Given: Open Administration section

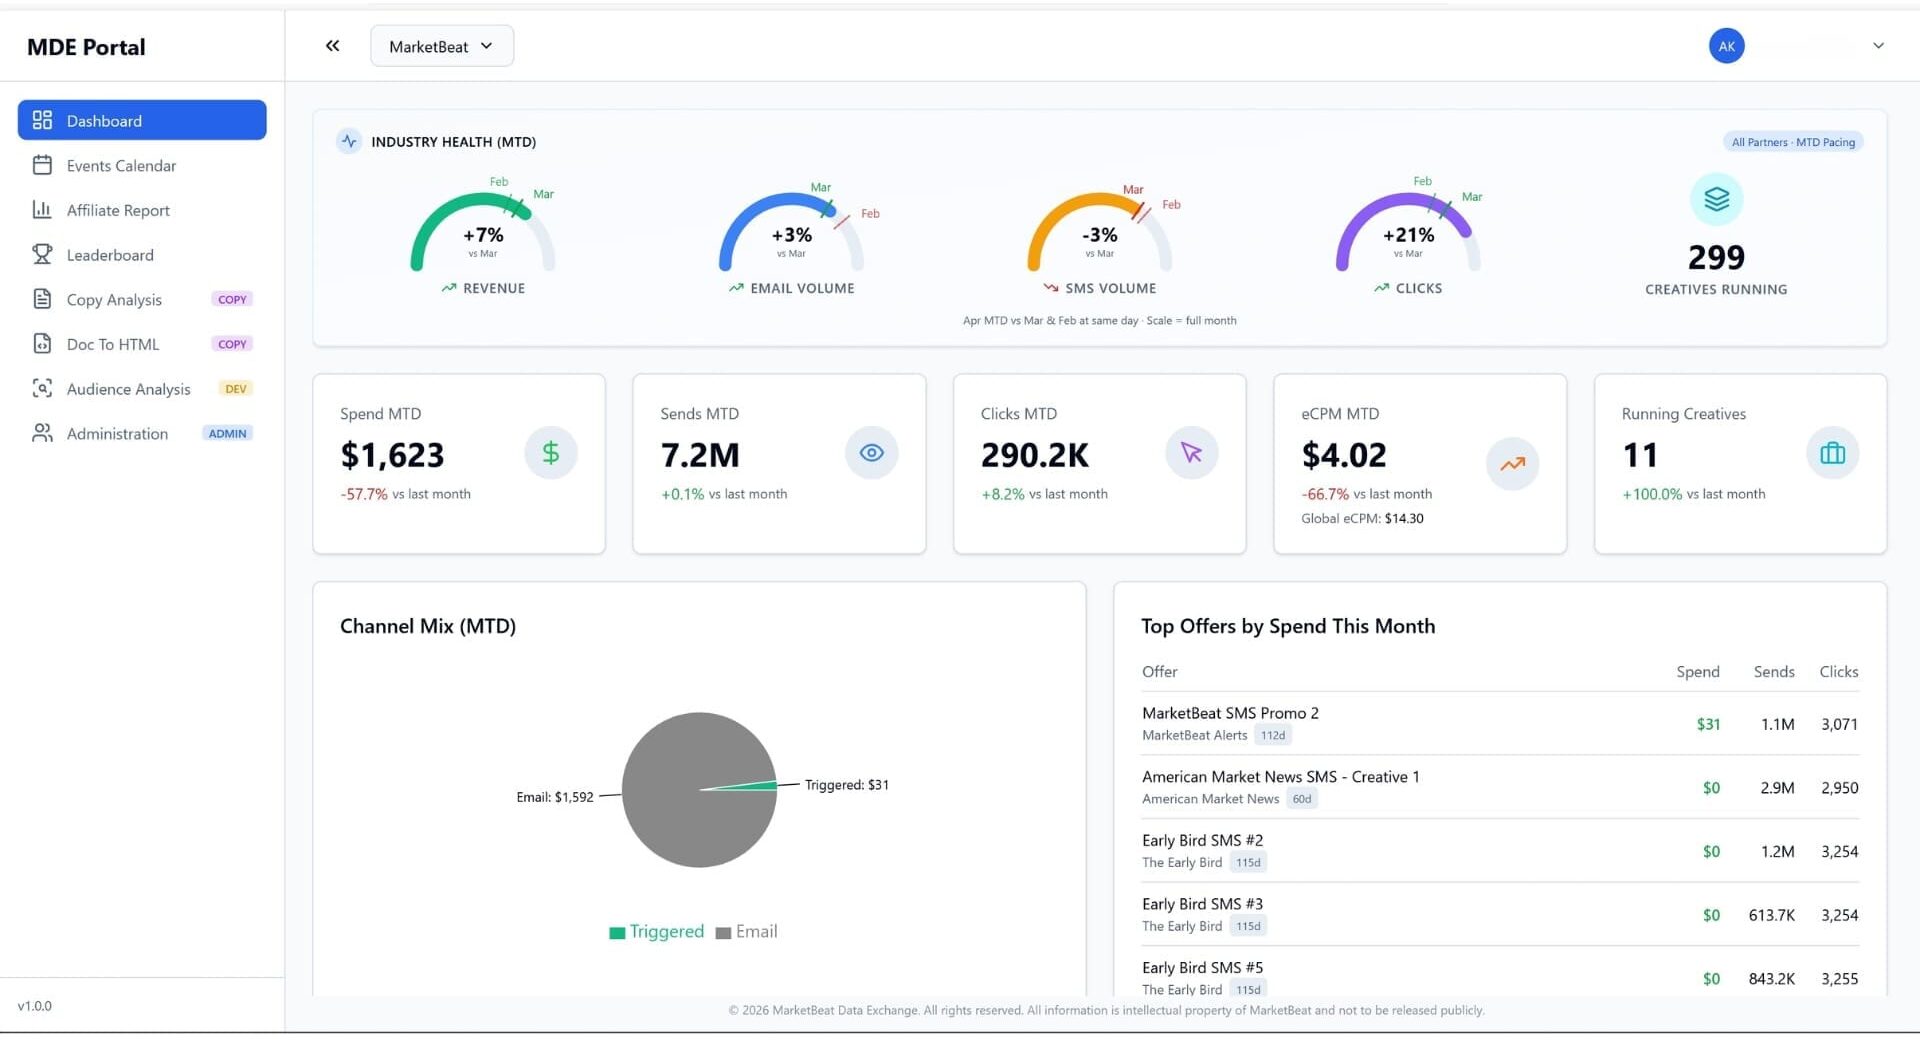Looking at the screenshot, I should click(x=117, y=433).
